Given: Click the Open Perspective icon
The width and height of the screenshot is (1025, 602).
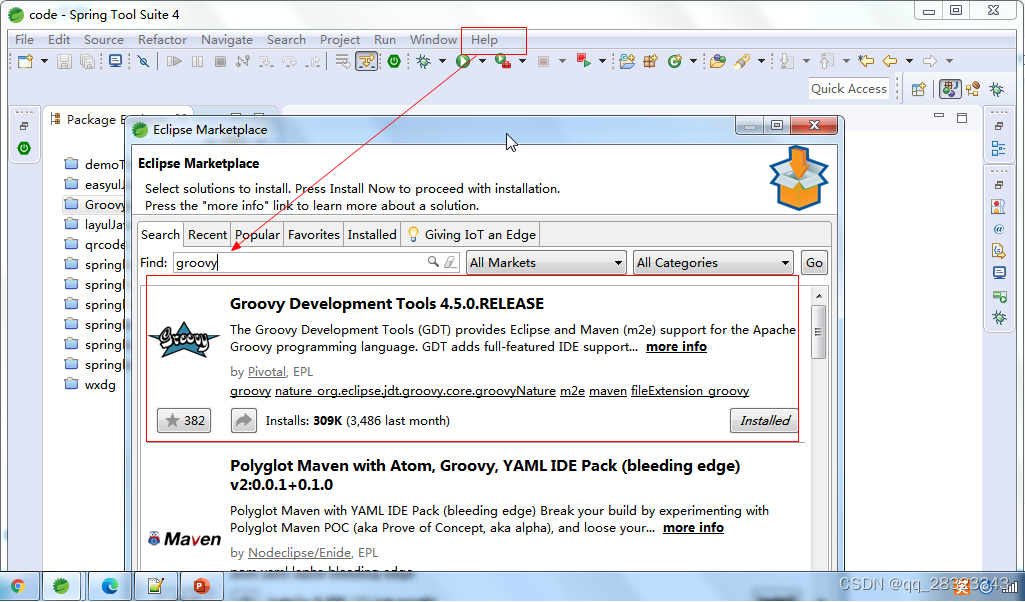Looking at the screenshot, I should [x=918, y=89].
